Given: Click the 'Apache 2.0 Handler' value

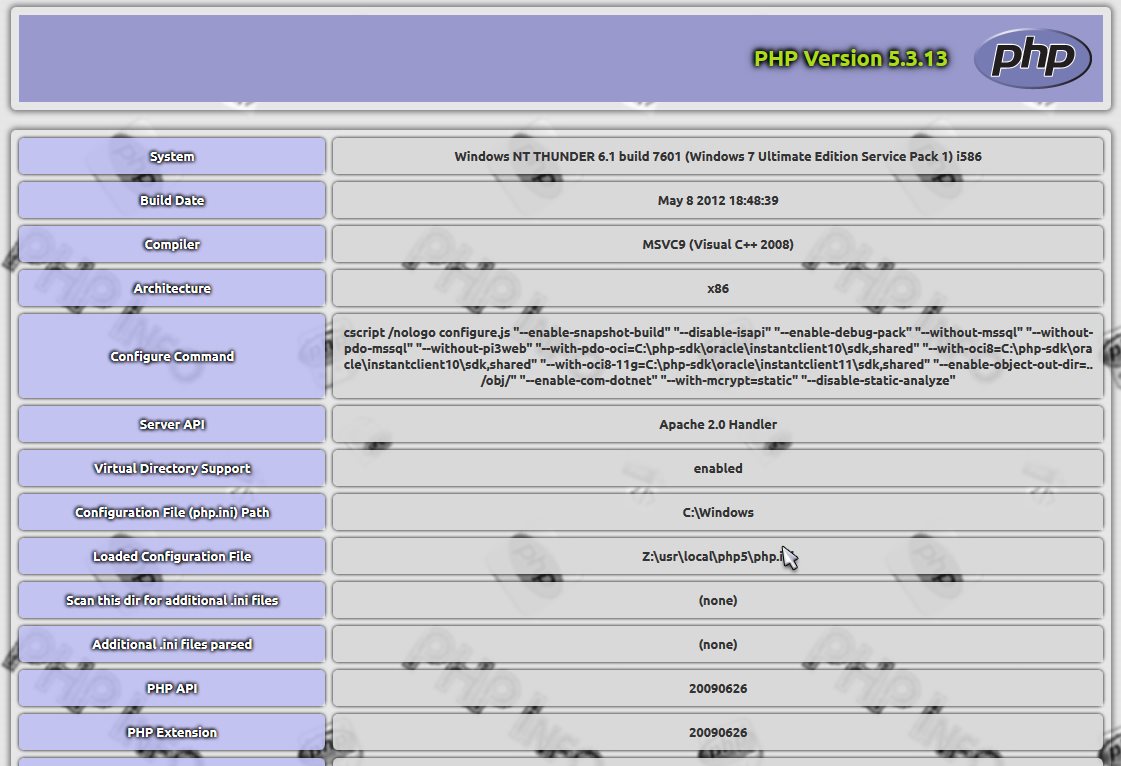Looking at the screenshot, I should point(718,424).
